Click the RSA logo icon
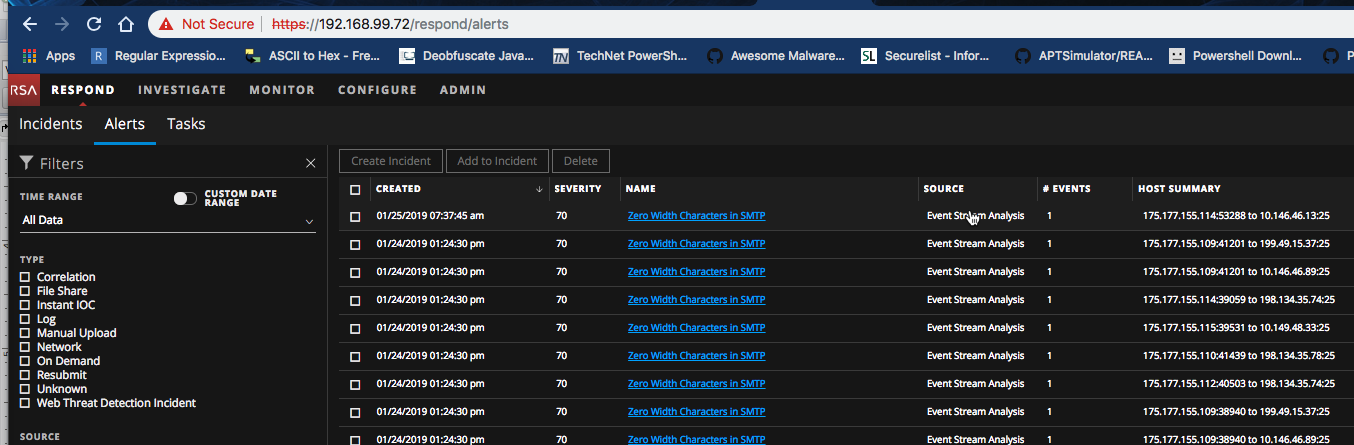1354x445 pixels. pyautogui.click(x=23, y=90)
